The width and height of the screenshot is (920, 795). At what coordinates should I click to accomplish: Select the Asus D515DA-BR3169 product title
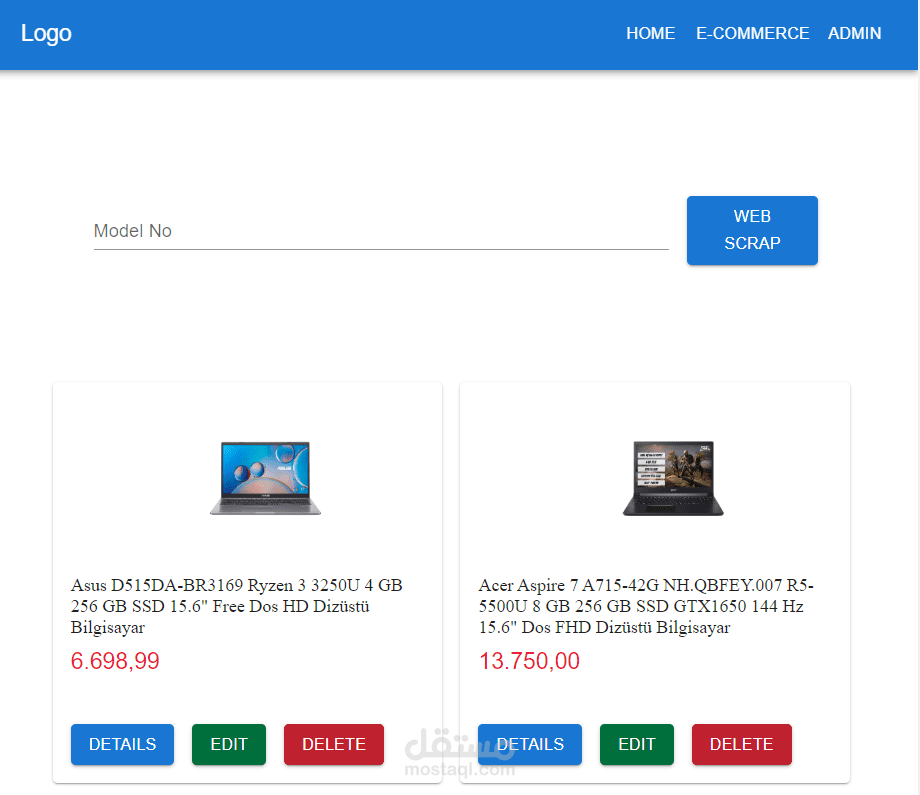point(236,606)
